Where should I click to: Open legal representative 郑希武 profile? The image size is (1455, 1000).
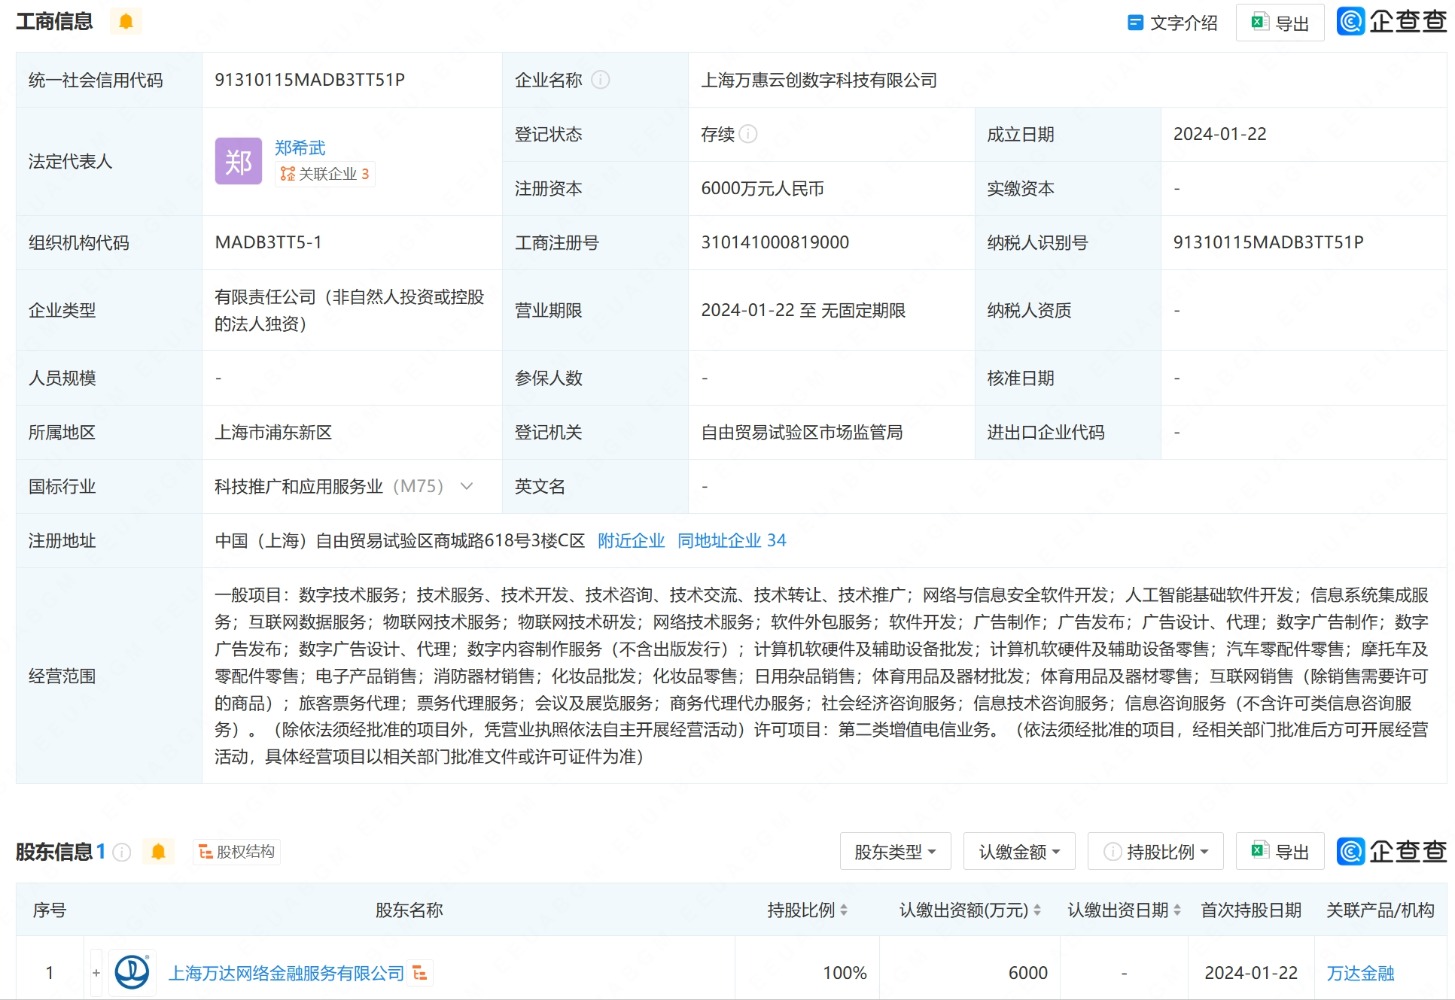[300, 147]
